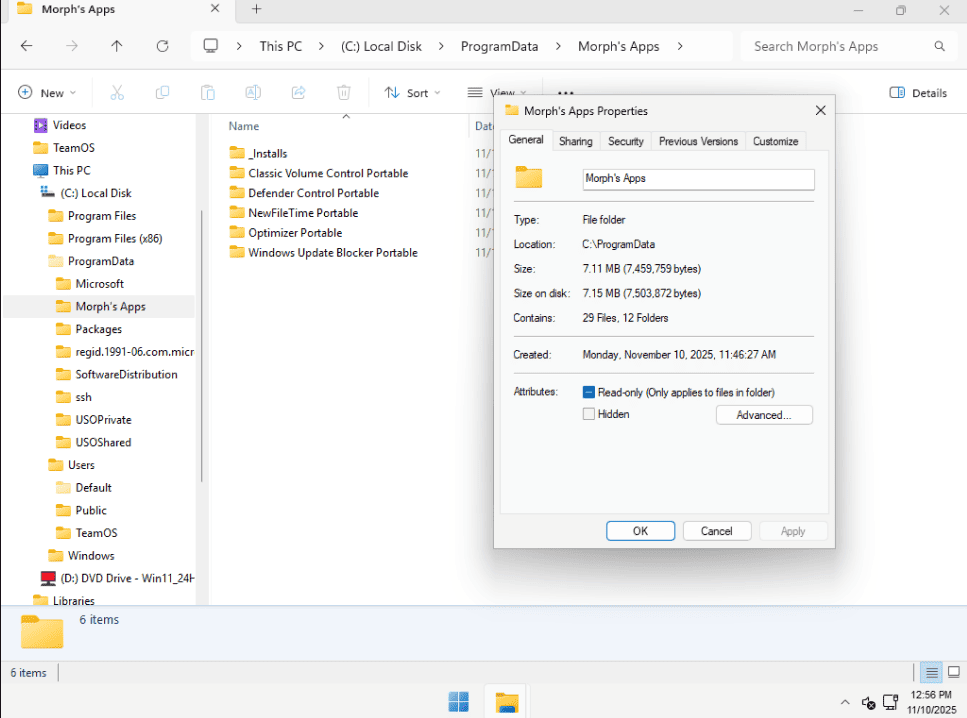
Task: Open the New item dropdown
Action: click(48, 93)
